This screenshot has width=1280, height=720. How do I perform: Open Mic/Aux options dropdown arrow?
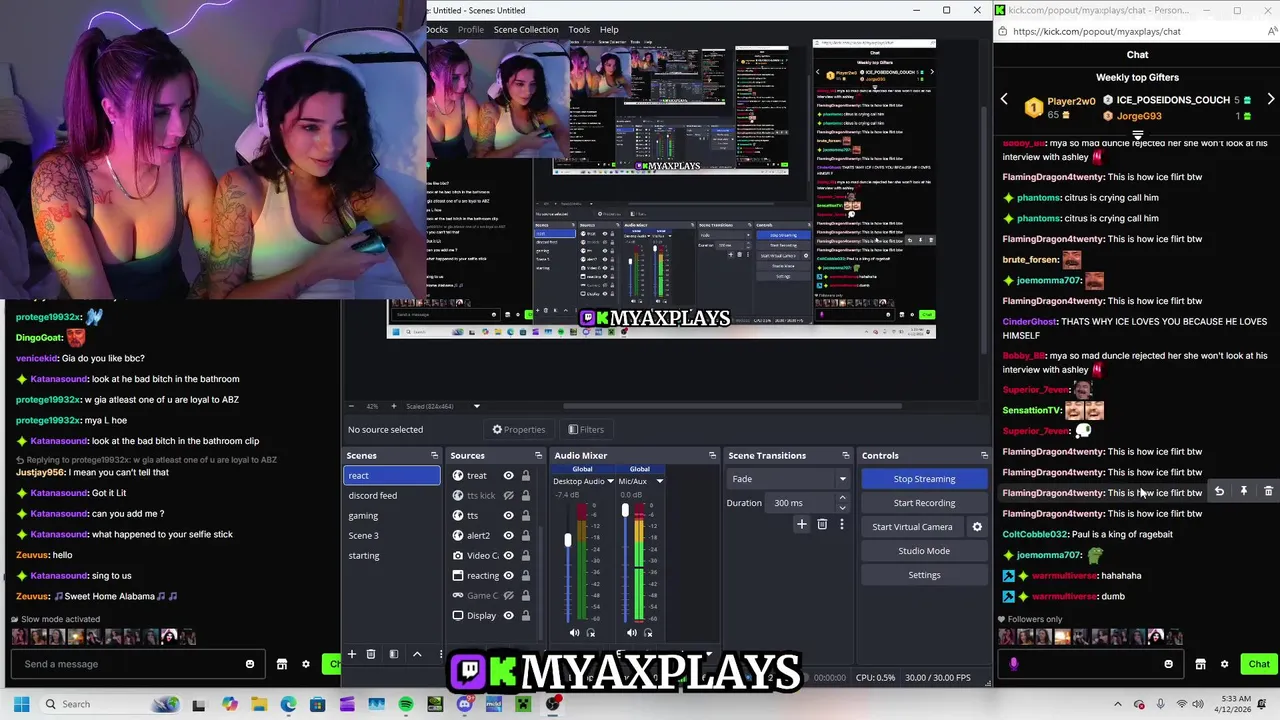tap(659, 481)
